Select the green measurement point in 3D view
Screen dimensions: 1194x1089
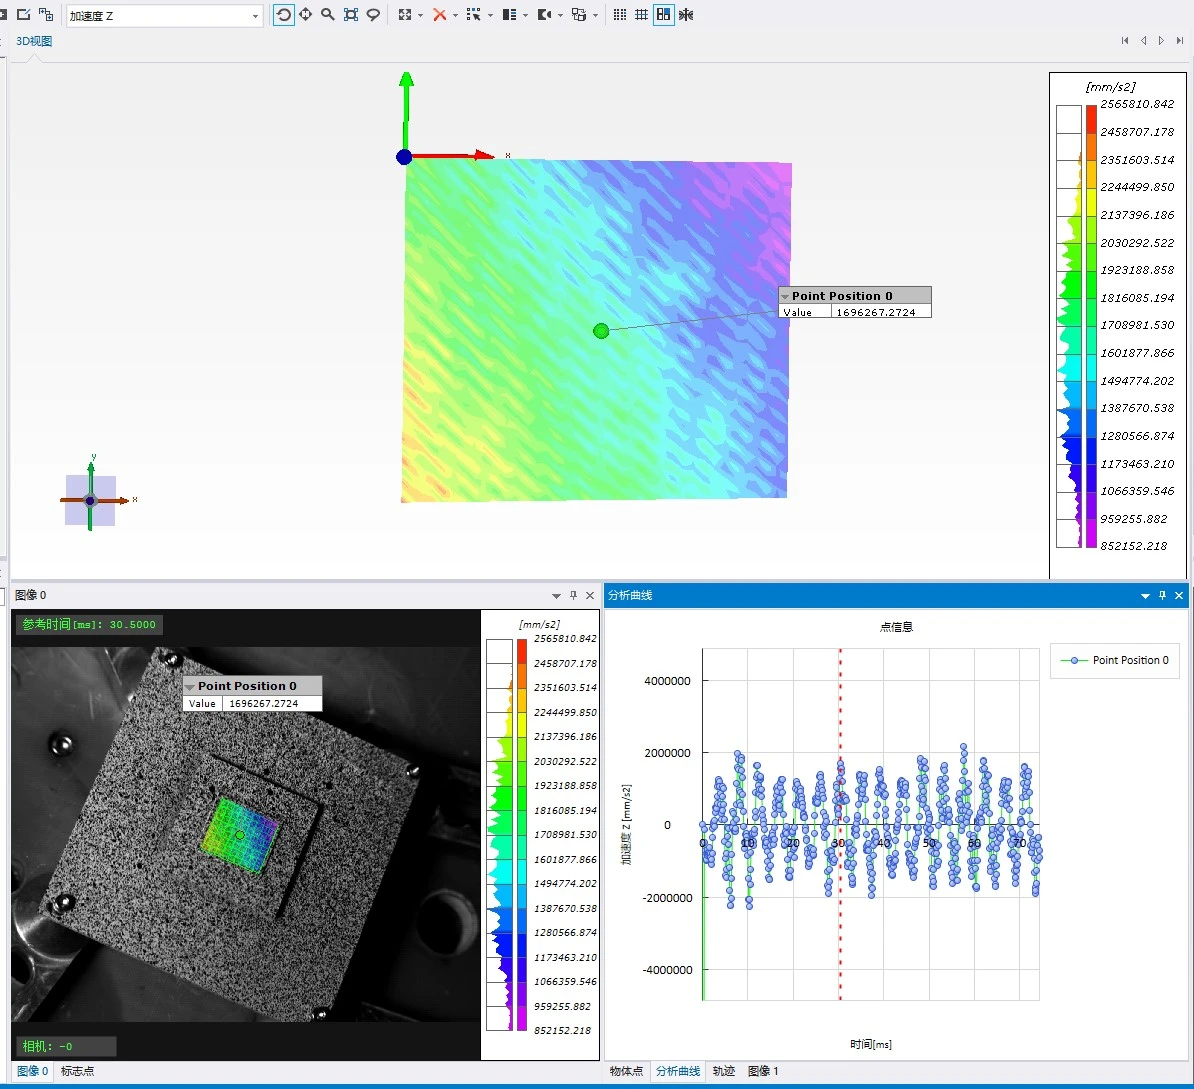point(601,331)
